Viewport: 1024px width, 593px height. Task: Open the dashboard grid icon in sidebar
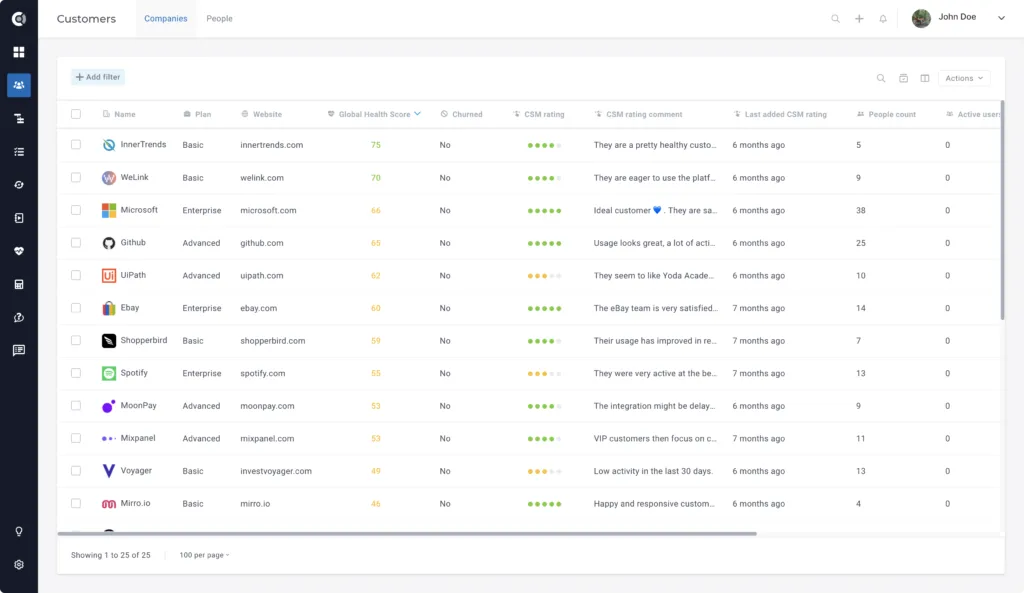19,52
